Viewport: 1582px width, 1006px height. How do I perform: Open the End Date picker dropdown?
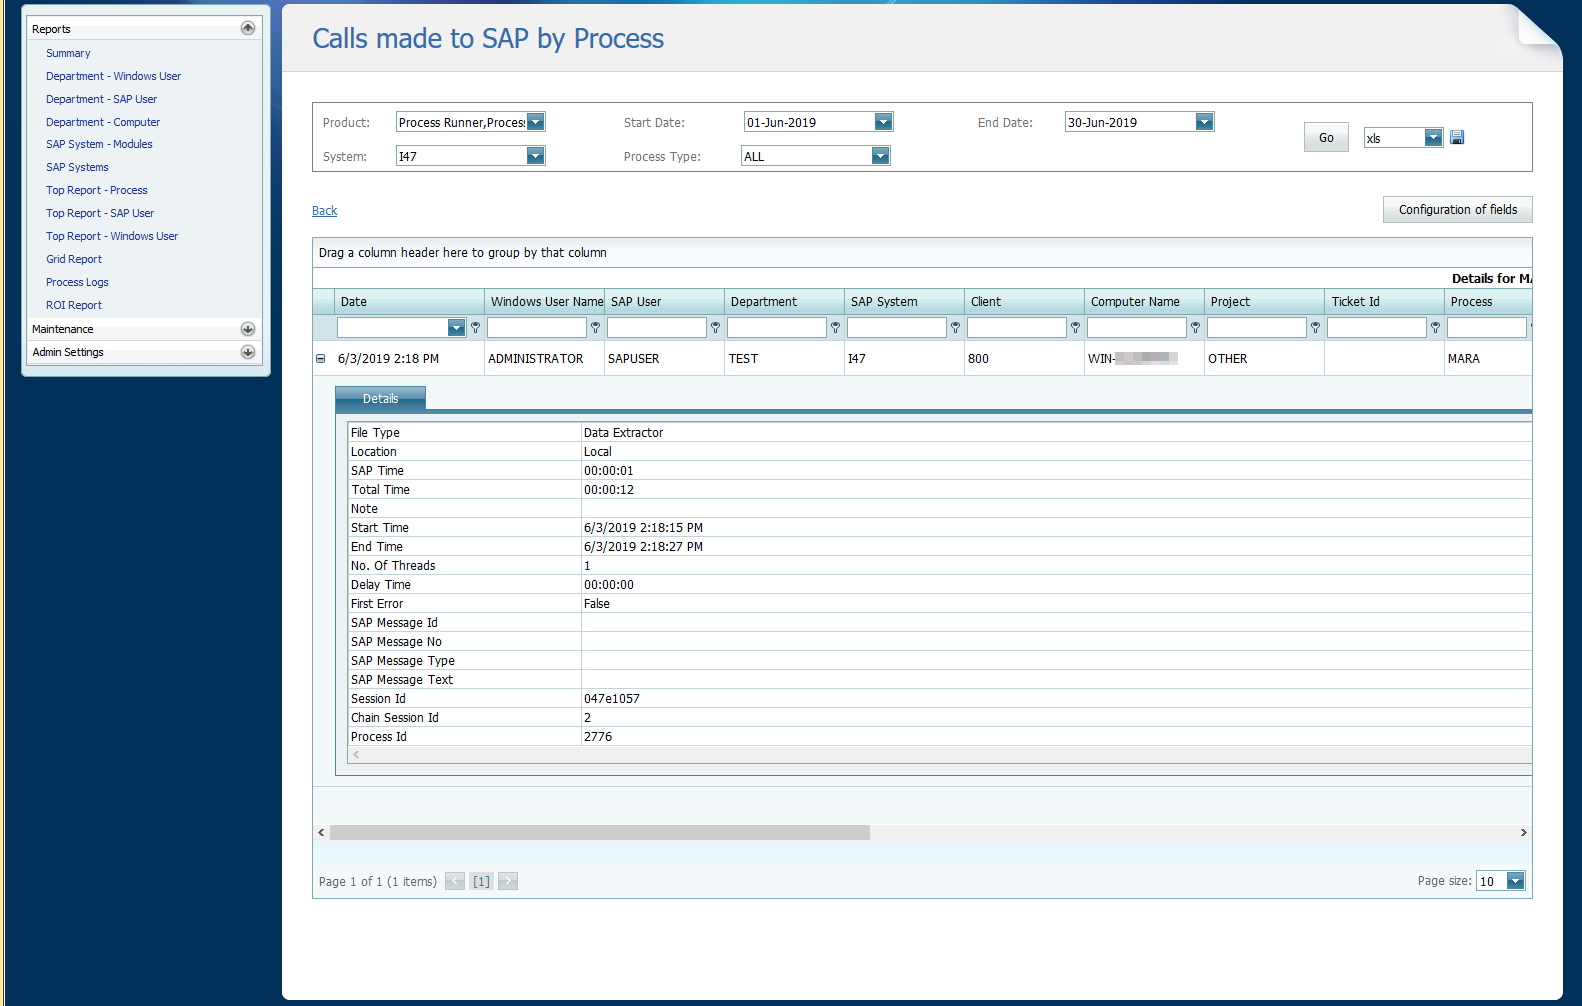click(x=1205, y=122)
